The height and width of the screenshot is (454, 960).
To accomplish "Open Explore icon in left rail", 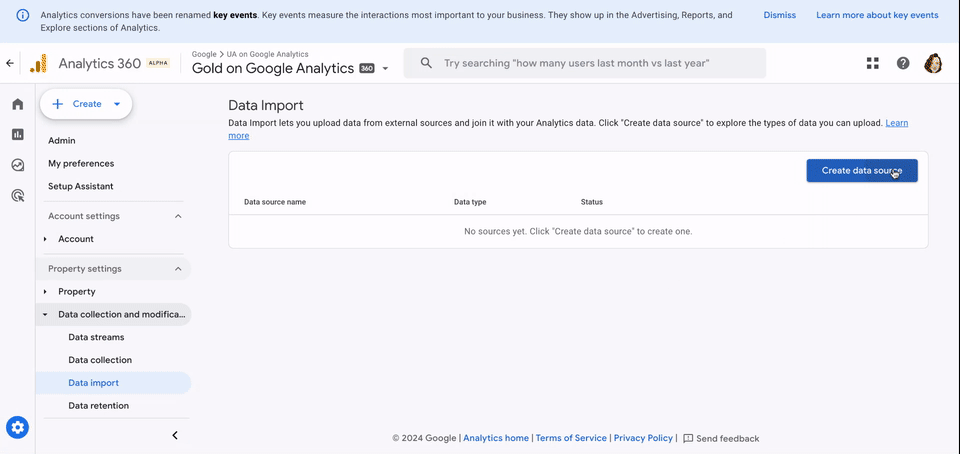I will click(18, 165).
